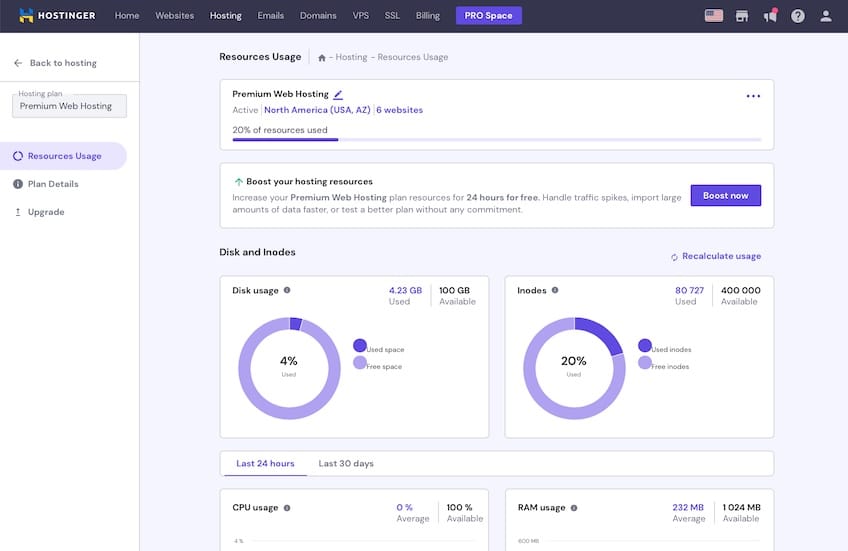The image size is (848, 551).
Task: Click the Used inodes legend swatch
Action: tap(645, 345)
